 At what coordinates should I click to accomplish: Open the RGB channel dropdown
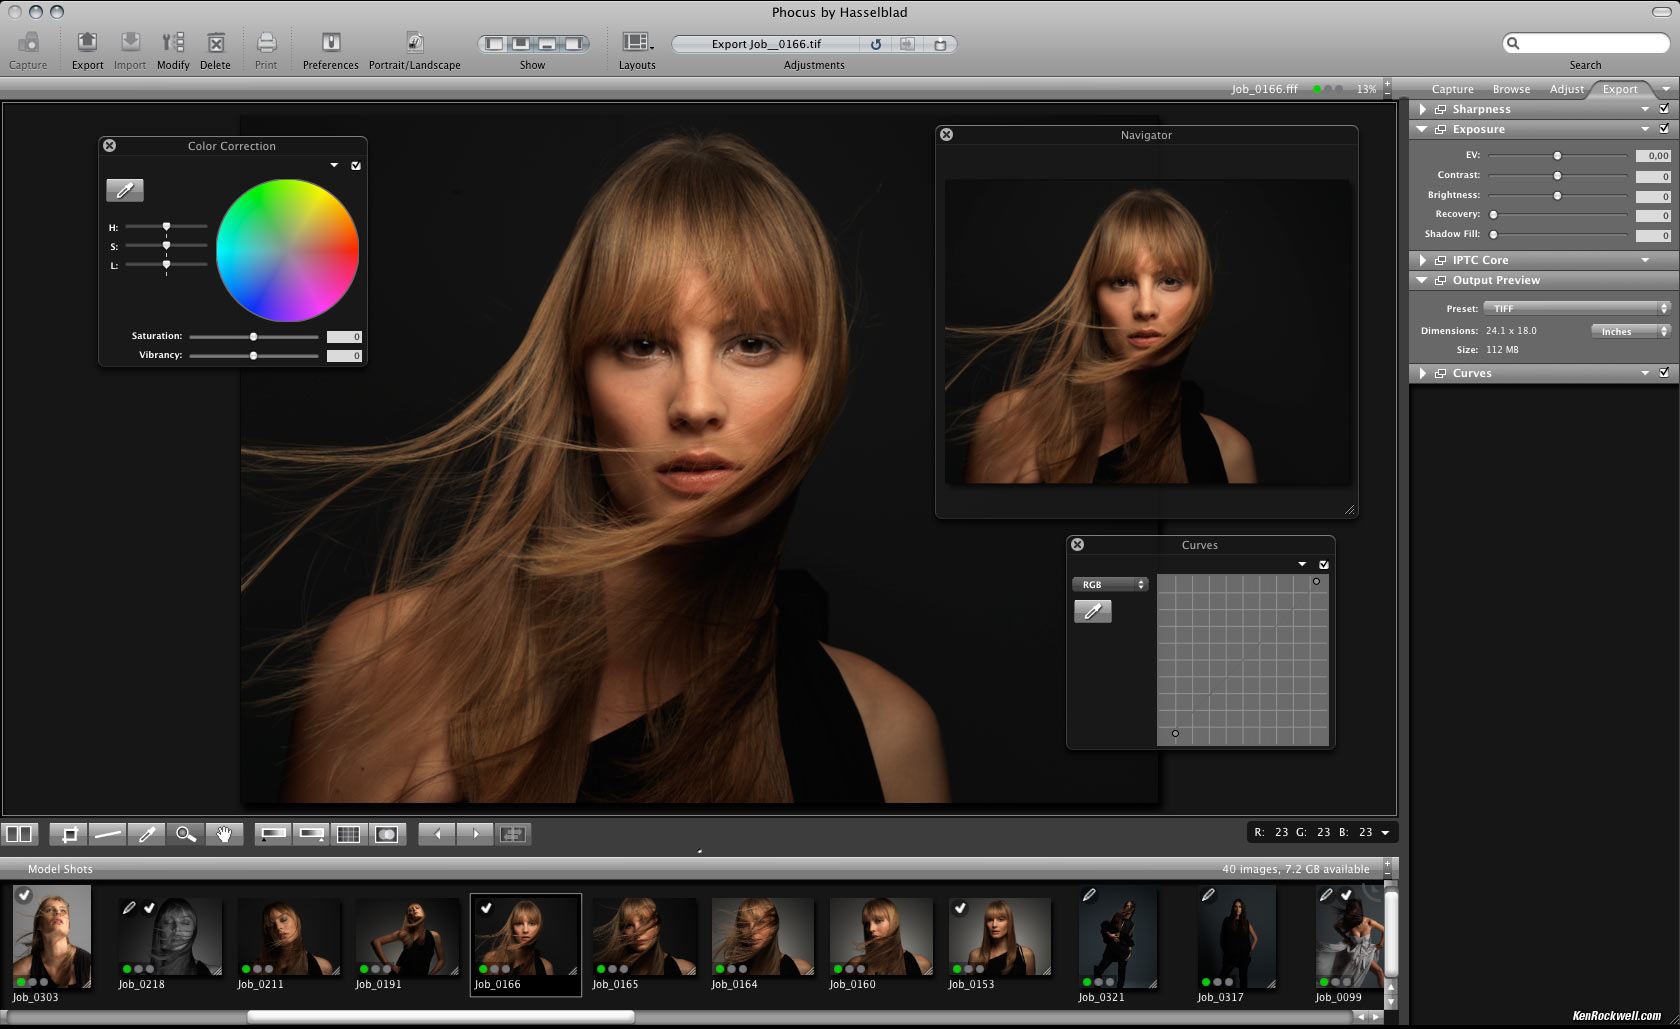1110,584
